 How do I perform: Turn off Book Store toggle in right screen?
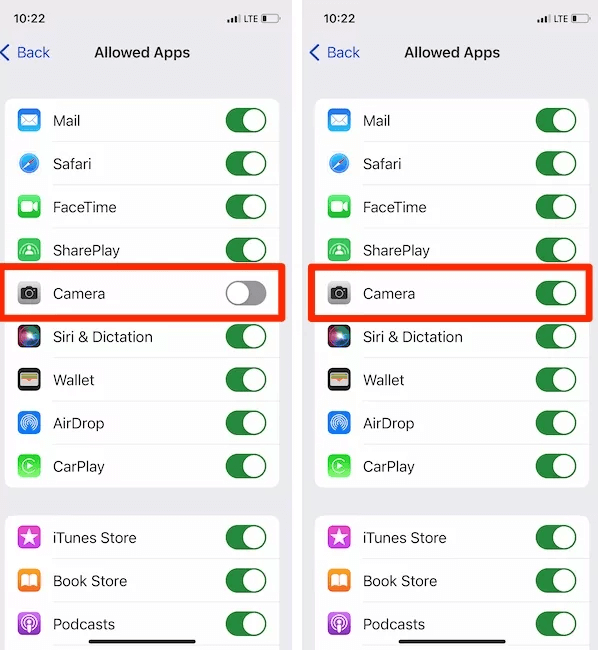pyautogui.click(x=556, y=580)
